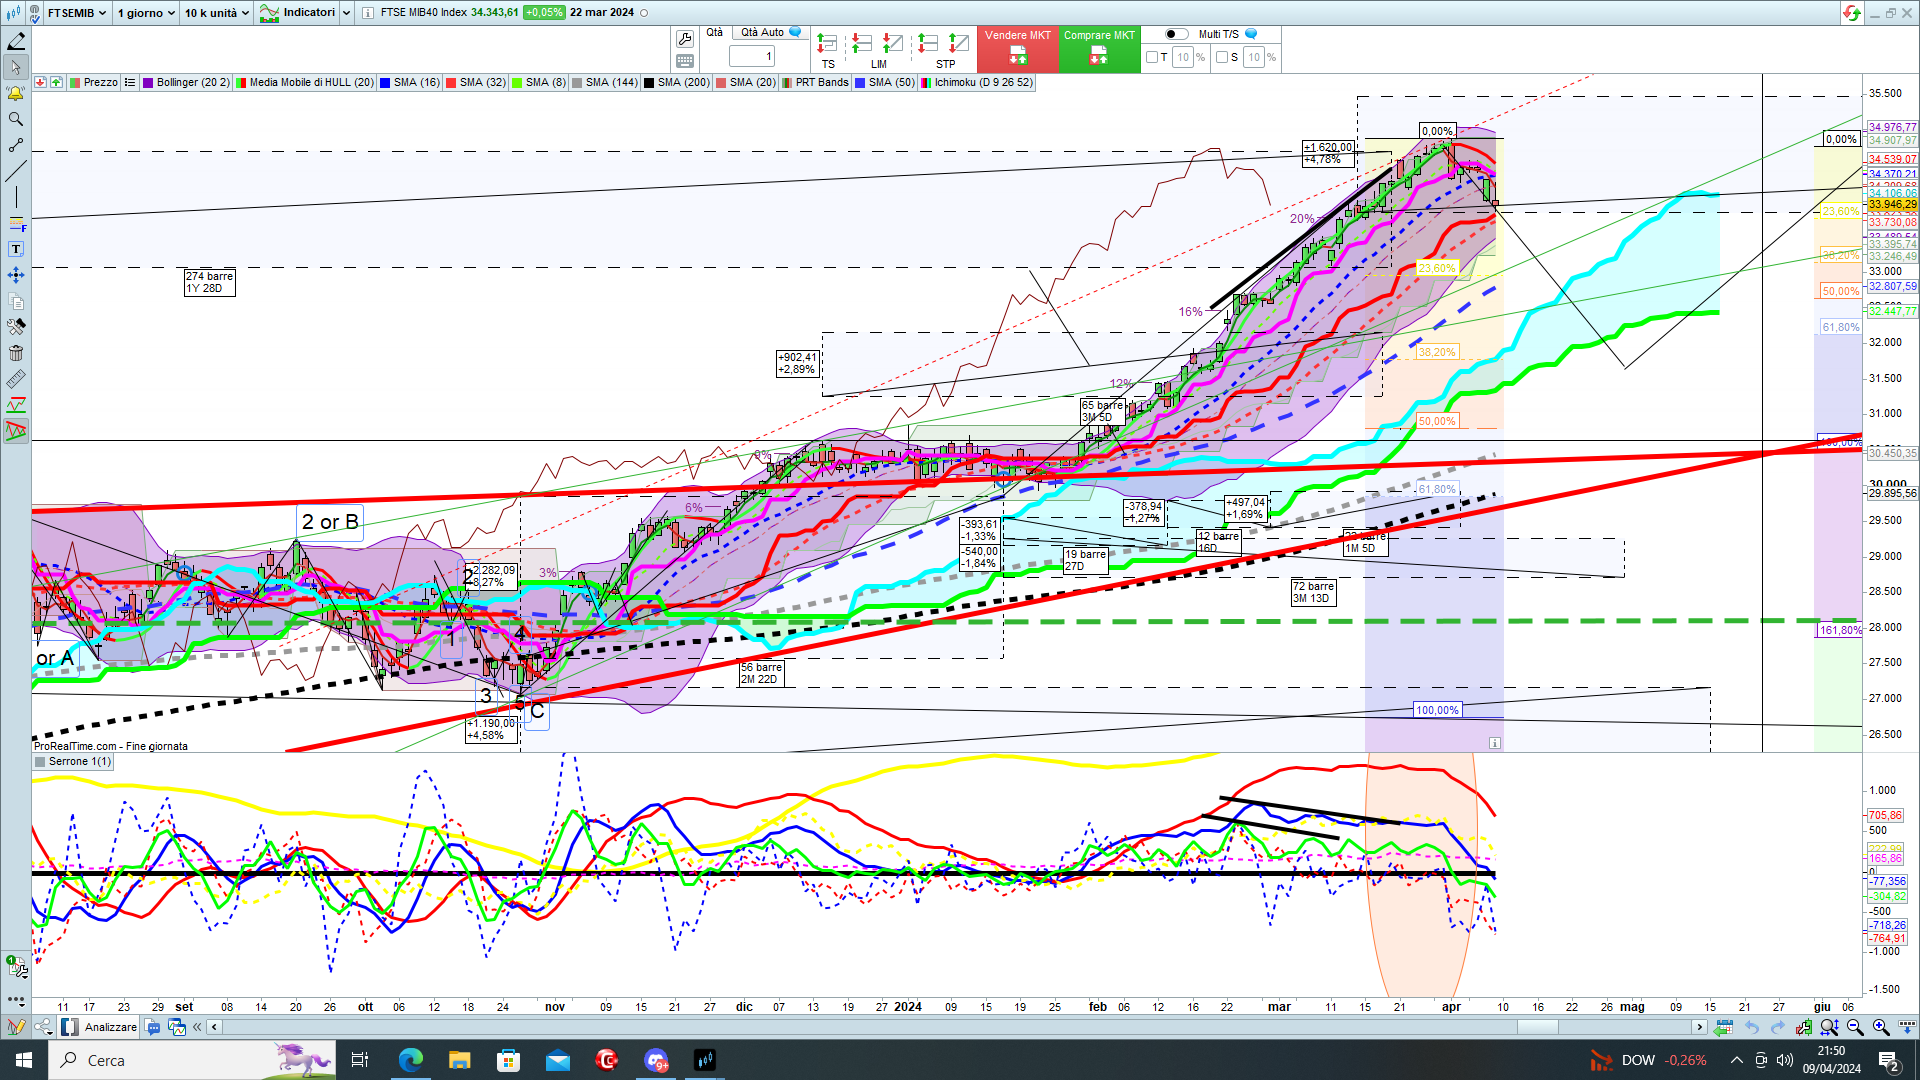Click the horizontal chart scrollbar thumb
Image resolution: width=1920 pixels, height=1080 pixels.
1538,1027
